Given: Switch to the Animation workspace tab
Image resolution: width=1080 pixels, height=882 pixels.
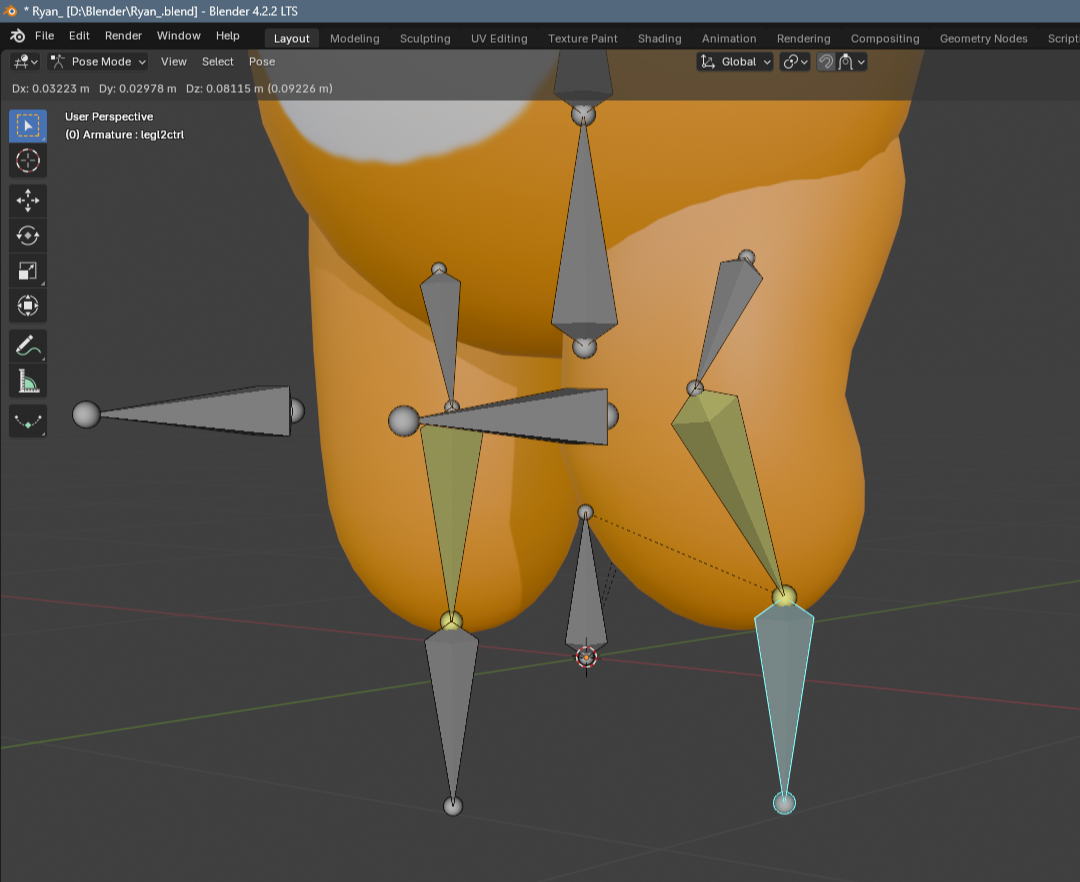Looking at the screenshot, I should (729, 39).
